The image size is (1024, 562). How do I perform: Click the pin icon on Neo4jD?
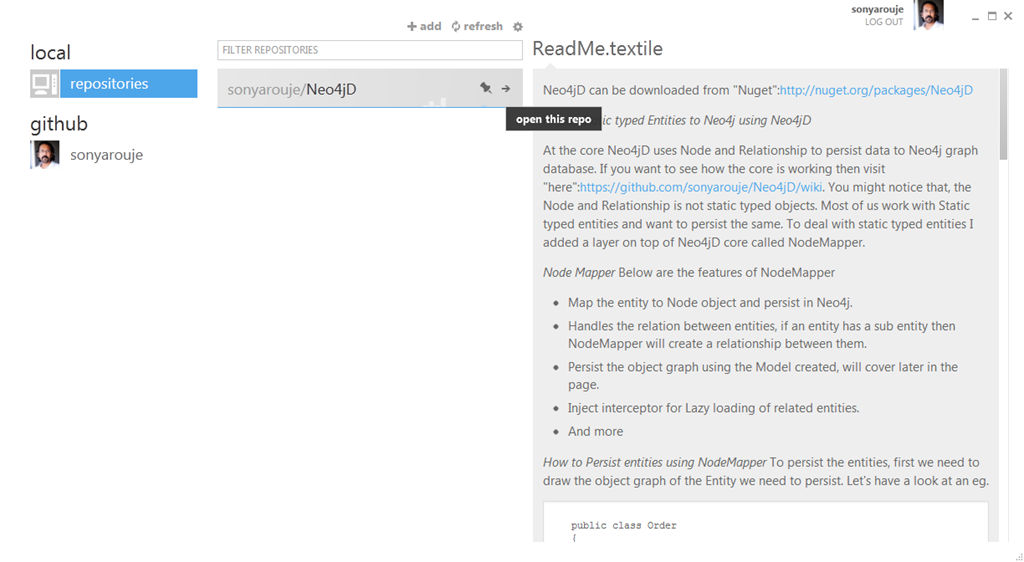click(485, 89)
